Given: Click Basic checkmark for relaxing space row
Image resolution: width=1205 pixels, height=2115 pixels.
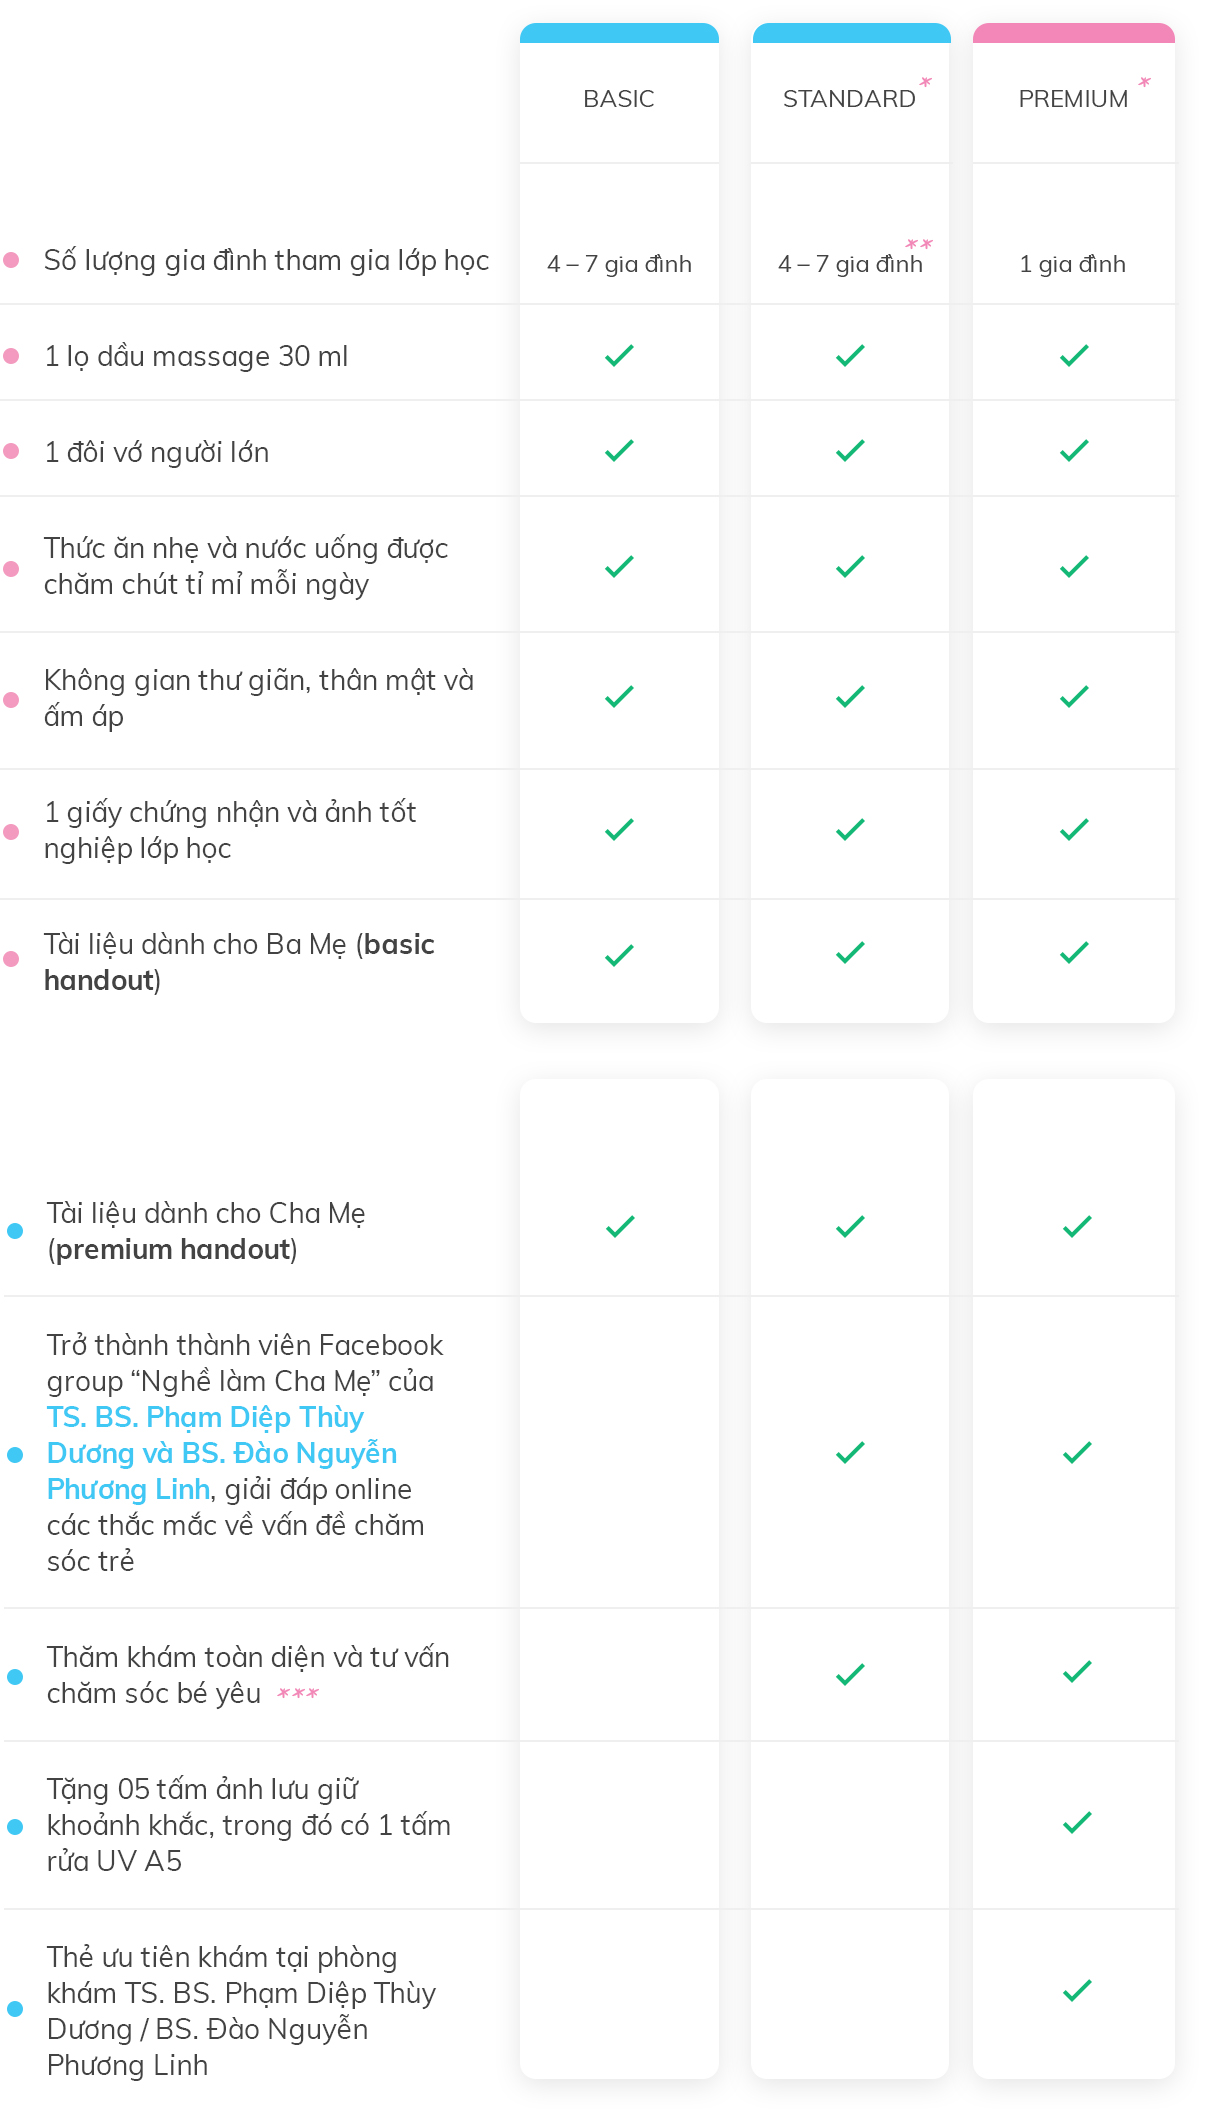Looking at the screenshot, I should click(619, 696).
